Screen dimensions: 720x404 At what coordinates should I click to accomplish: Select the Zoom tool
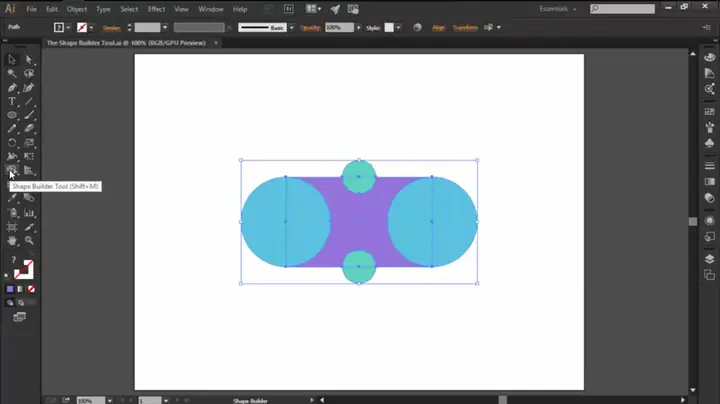[29, 241]
